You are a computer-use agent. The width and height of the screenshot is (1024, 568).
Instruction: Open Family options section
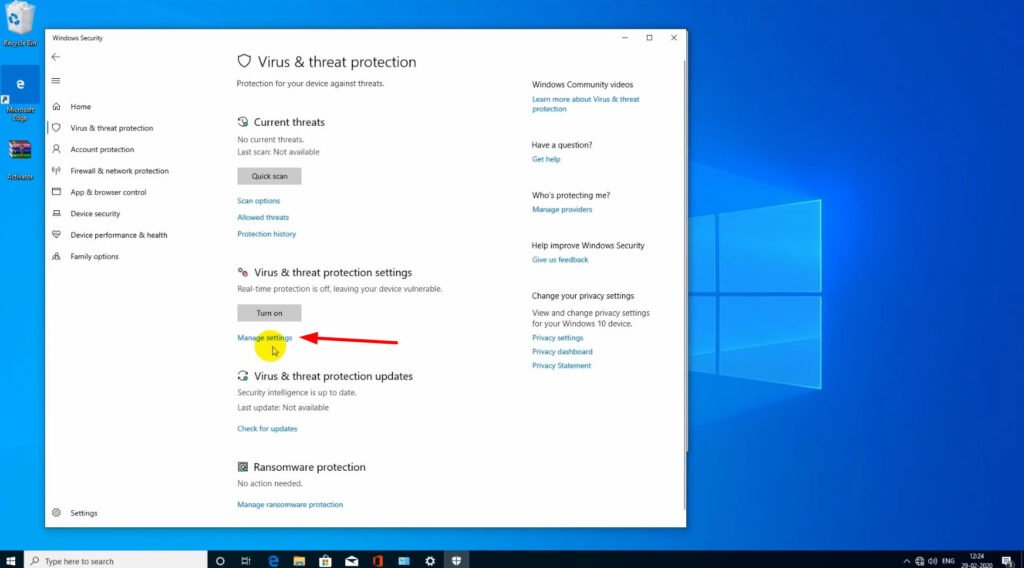95,257
